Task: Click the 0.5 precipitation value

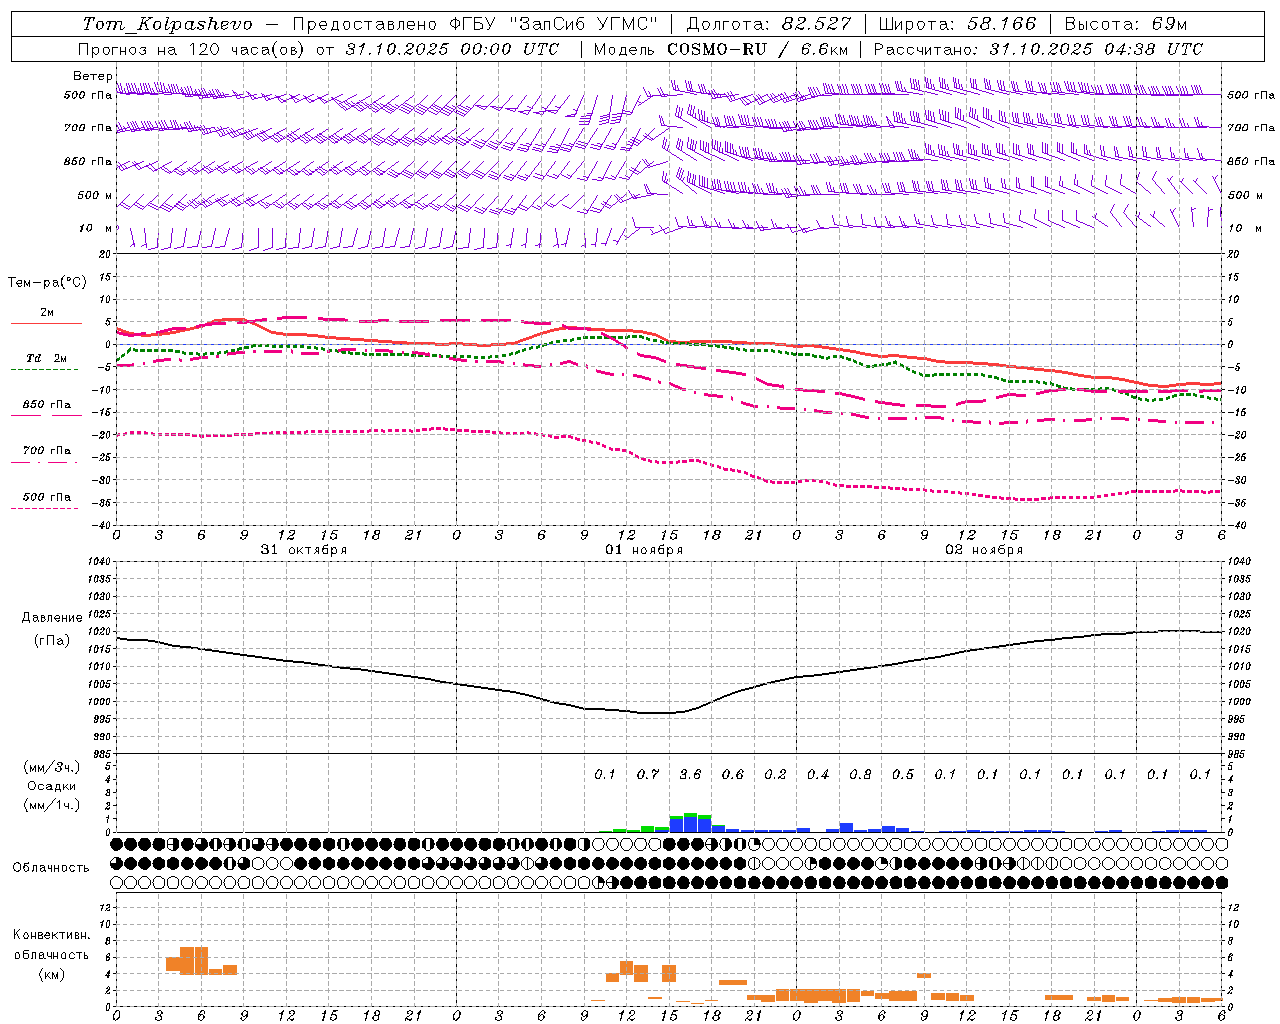Action: coord(903,775)
